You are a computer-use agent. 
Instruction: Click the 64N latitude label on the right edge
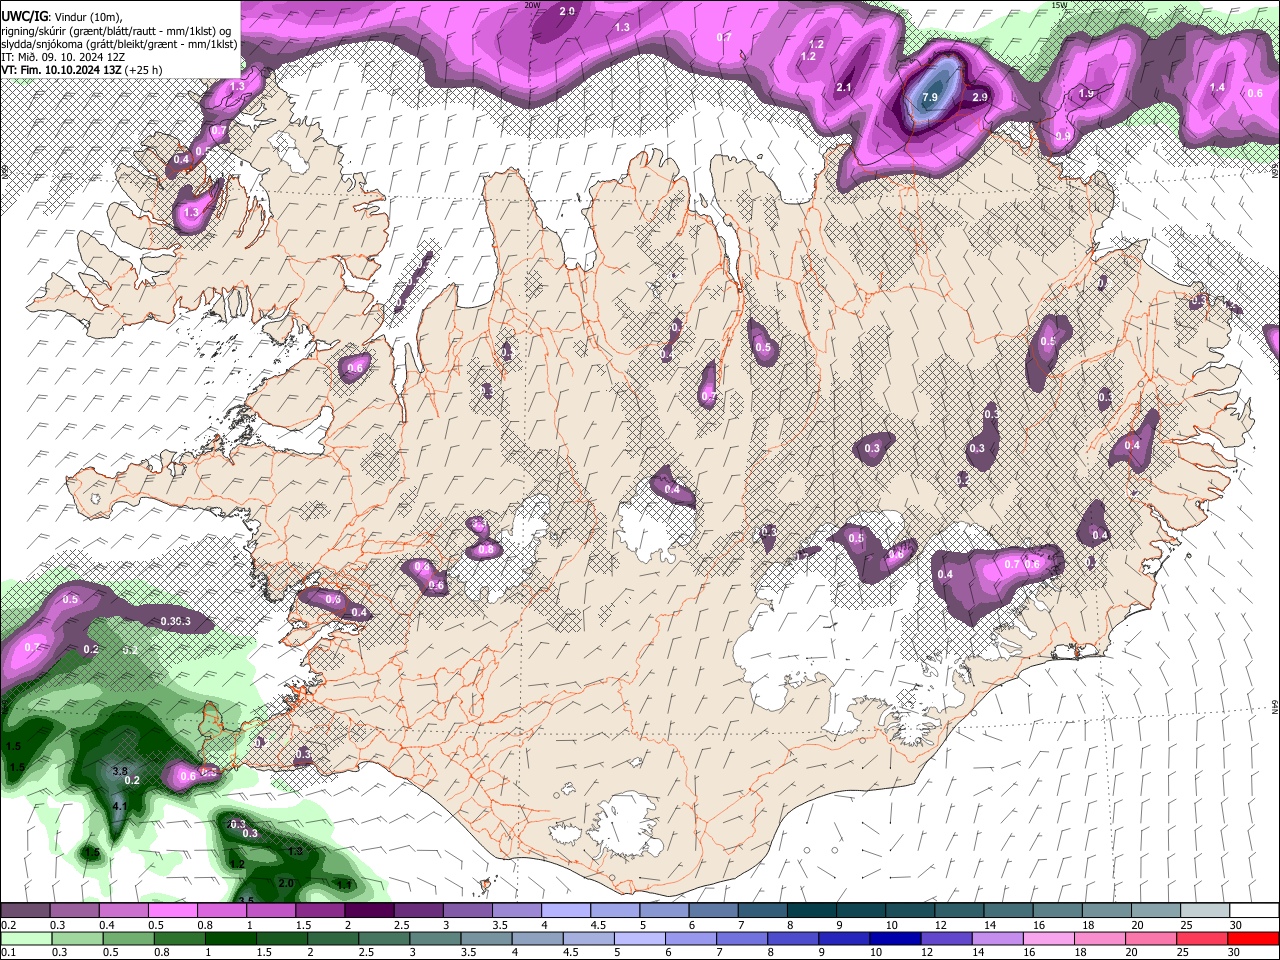click(1275, 707)
